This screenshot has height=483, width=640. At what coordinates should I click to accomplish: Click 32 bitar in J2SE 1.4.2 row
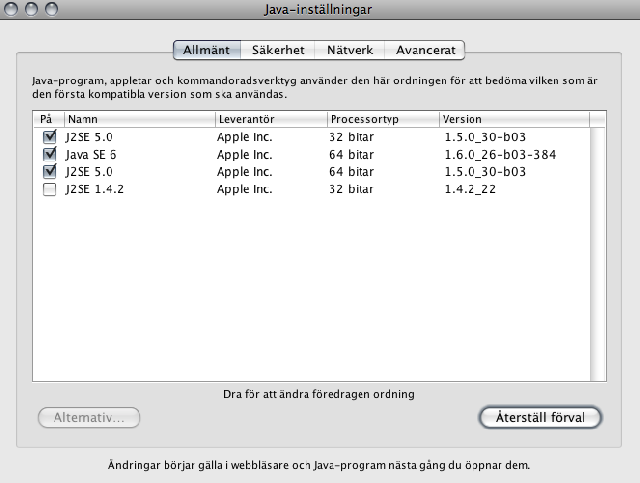point(351,189)
